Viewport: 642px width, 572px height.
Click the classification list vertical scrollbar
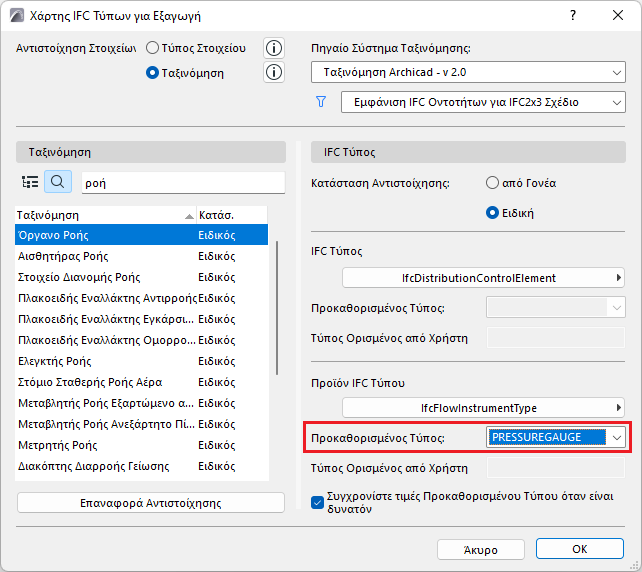click(x=277, y=308)
